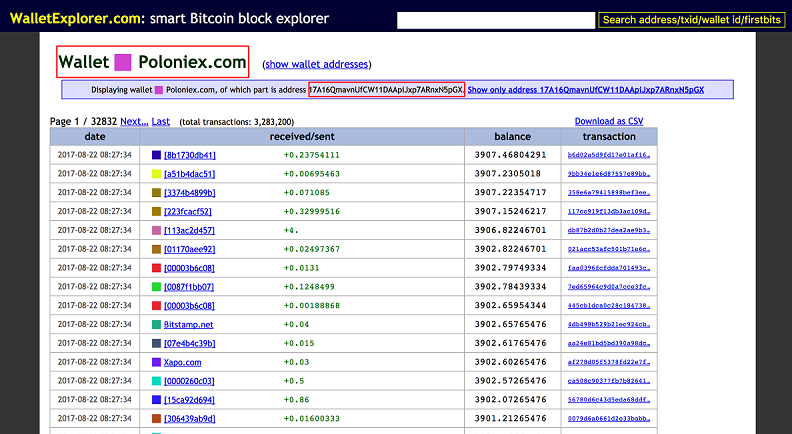This screenshot has height=434, width=792.
Task: Go to the Next page link
Action: pyautogui.click(x=134, y=121)
